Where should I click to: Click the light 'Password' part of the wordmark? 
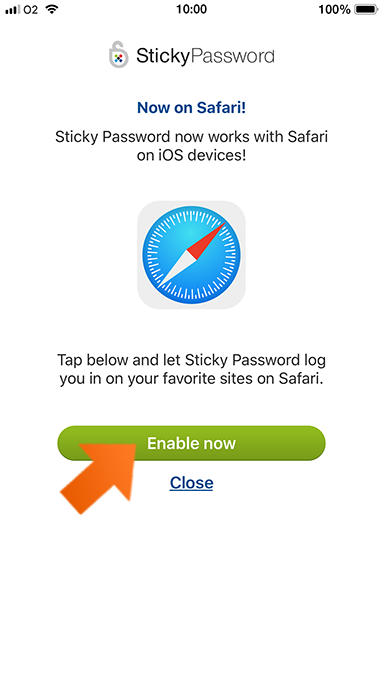pyautogui.click(x=232, y=56)
